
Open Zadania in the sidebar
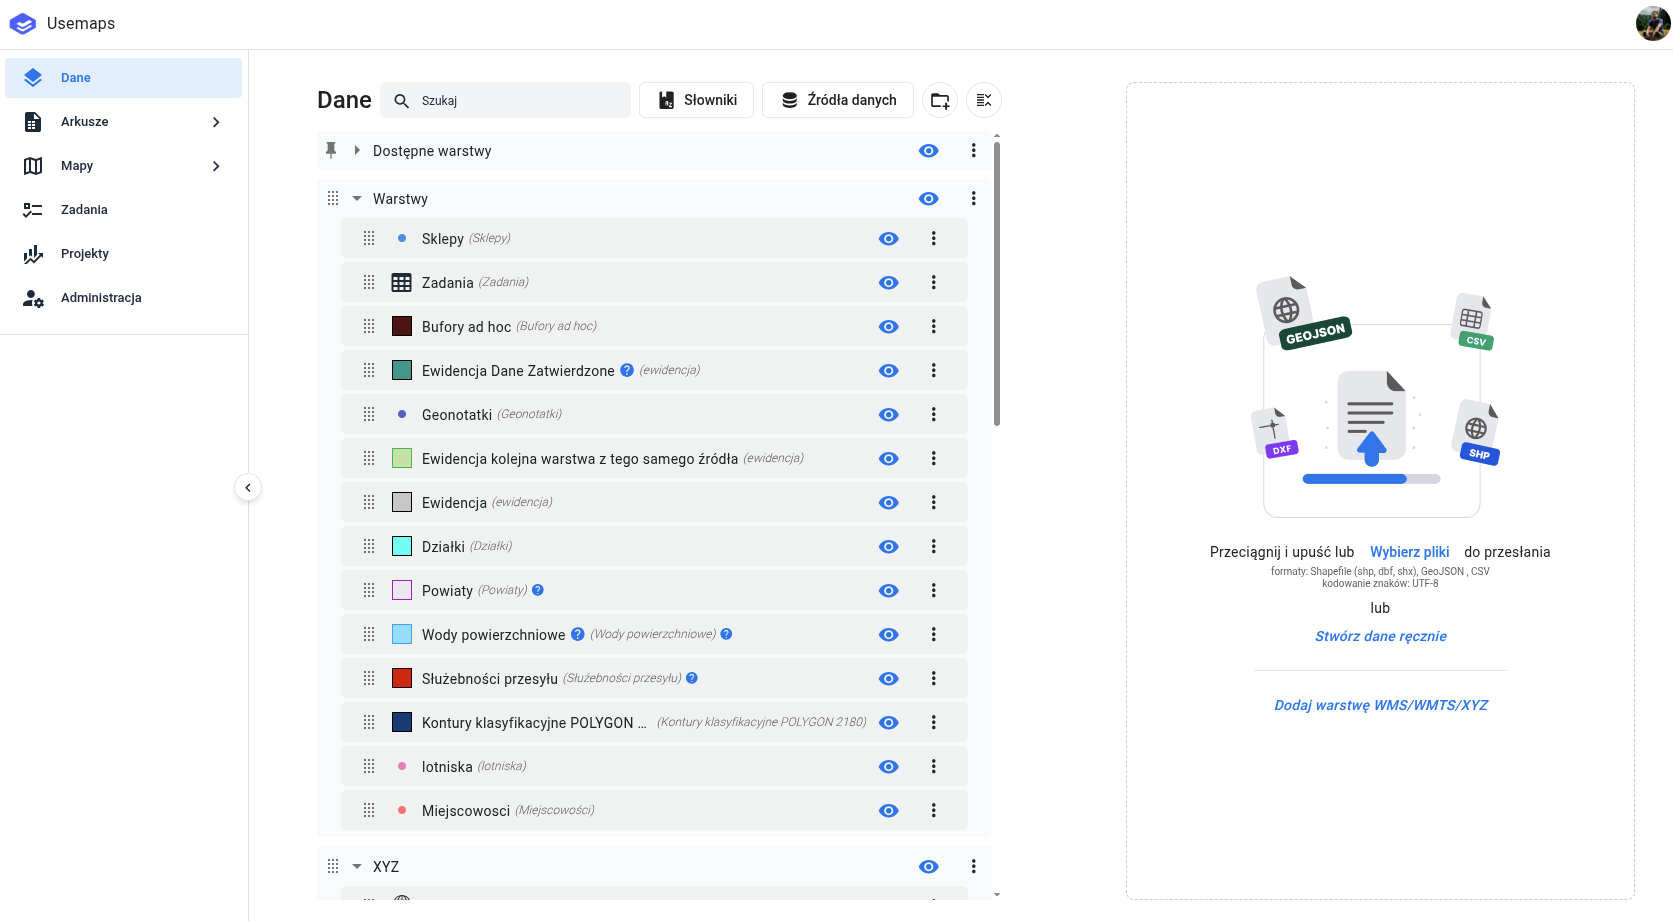tap(84, 210)
